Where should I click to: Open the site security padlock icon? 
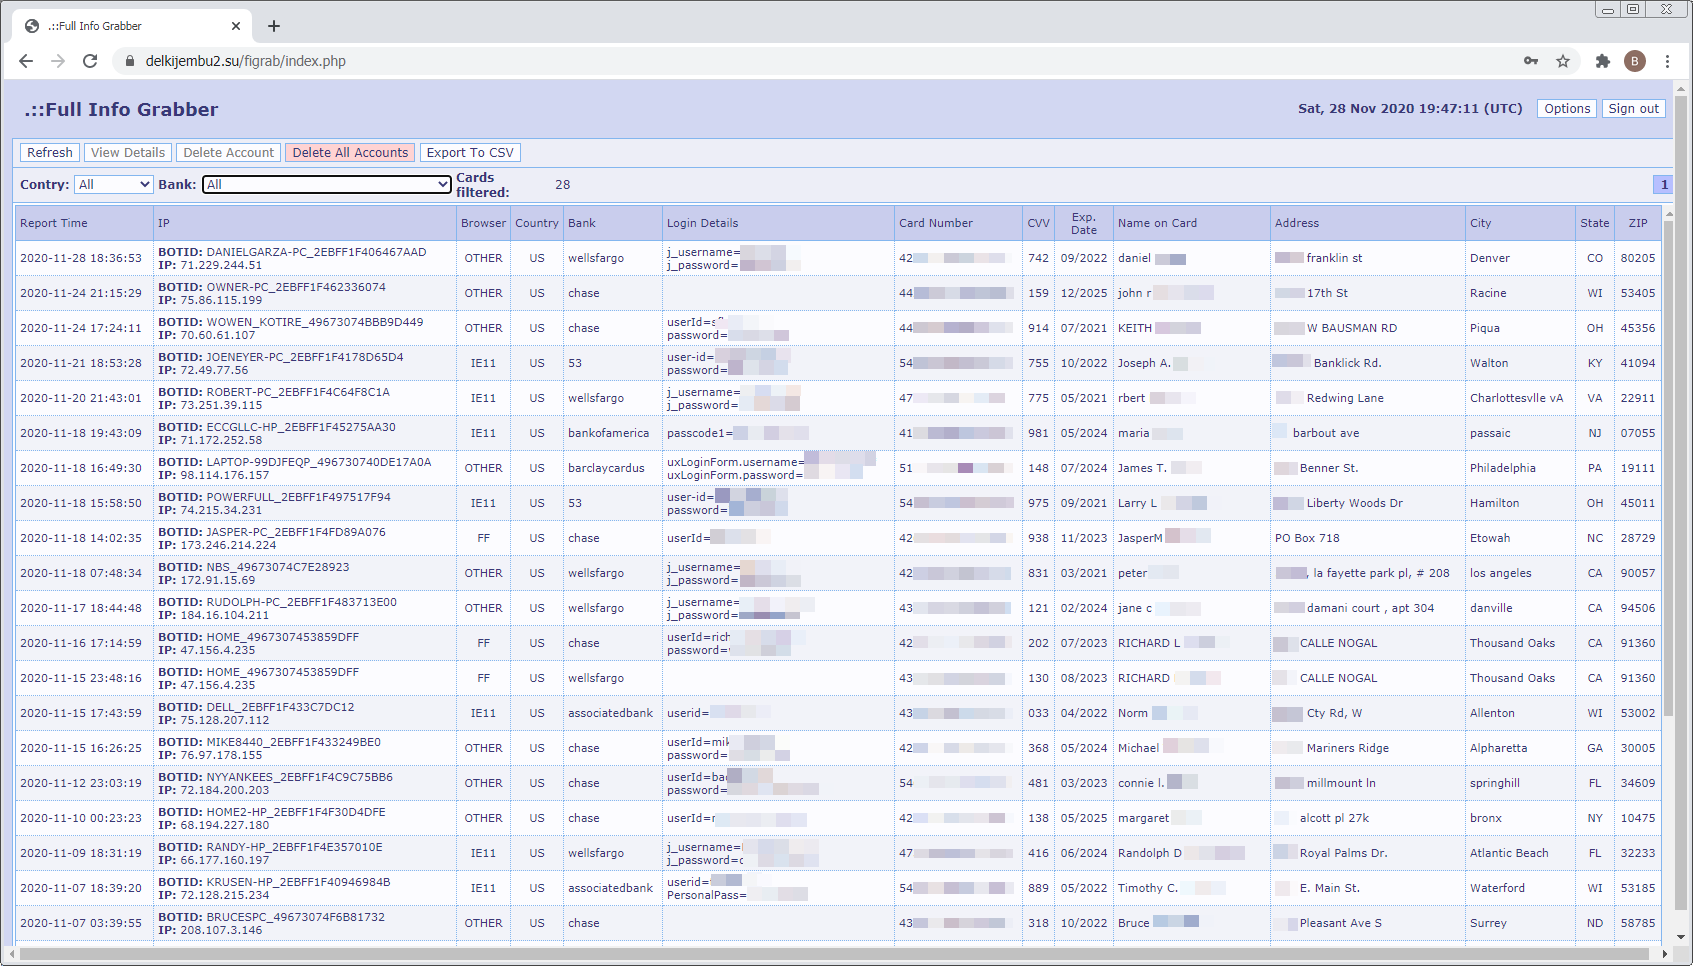point(130,61)
